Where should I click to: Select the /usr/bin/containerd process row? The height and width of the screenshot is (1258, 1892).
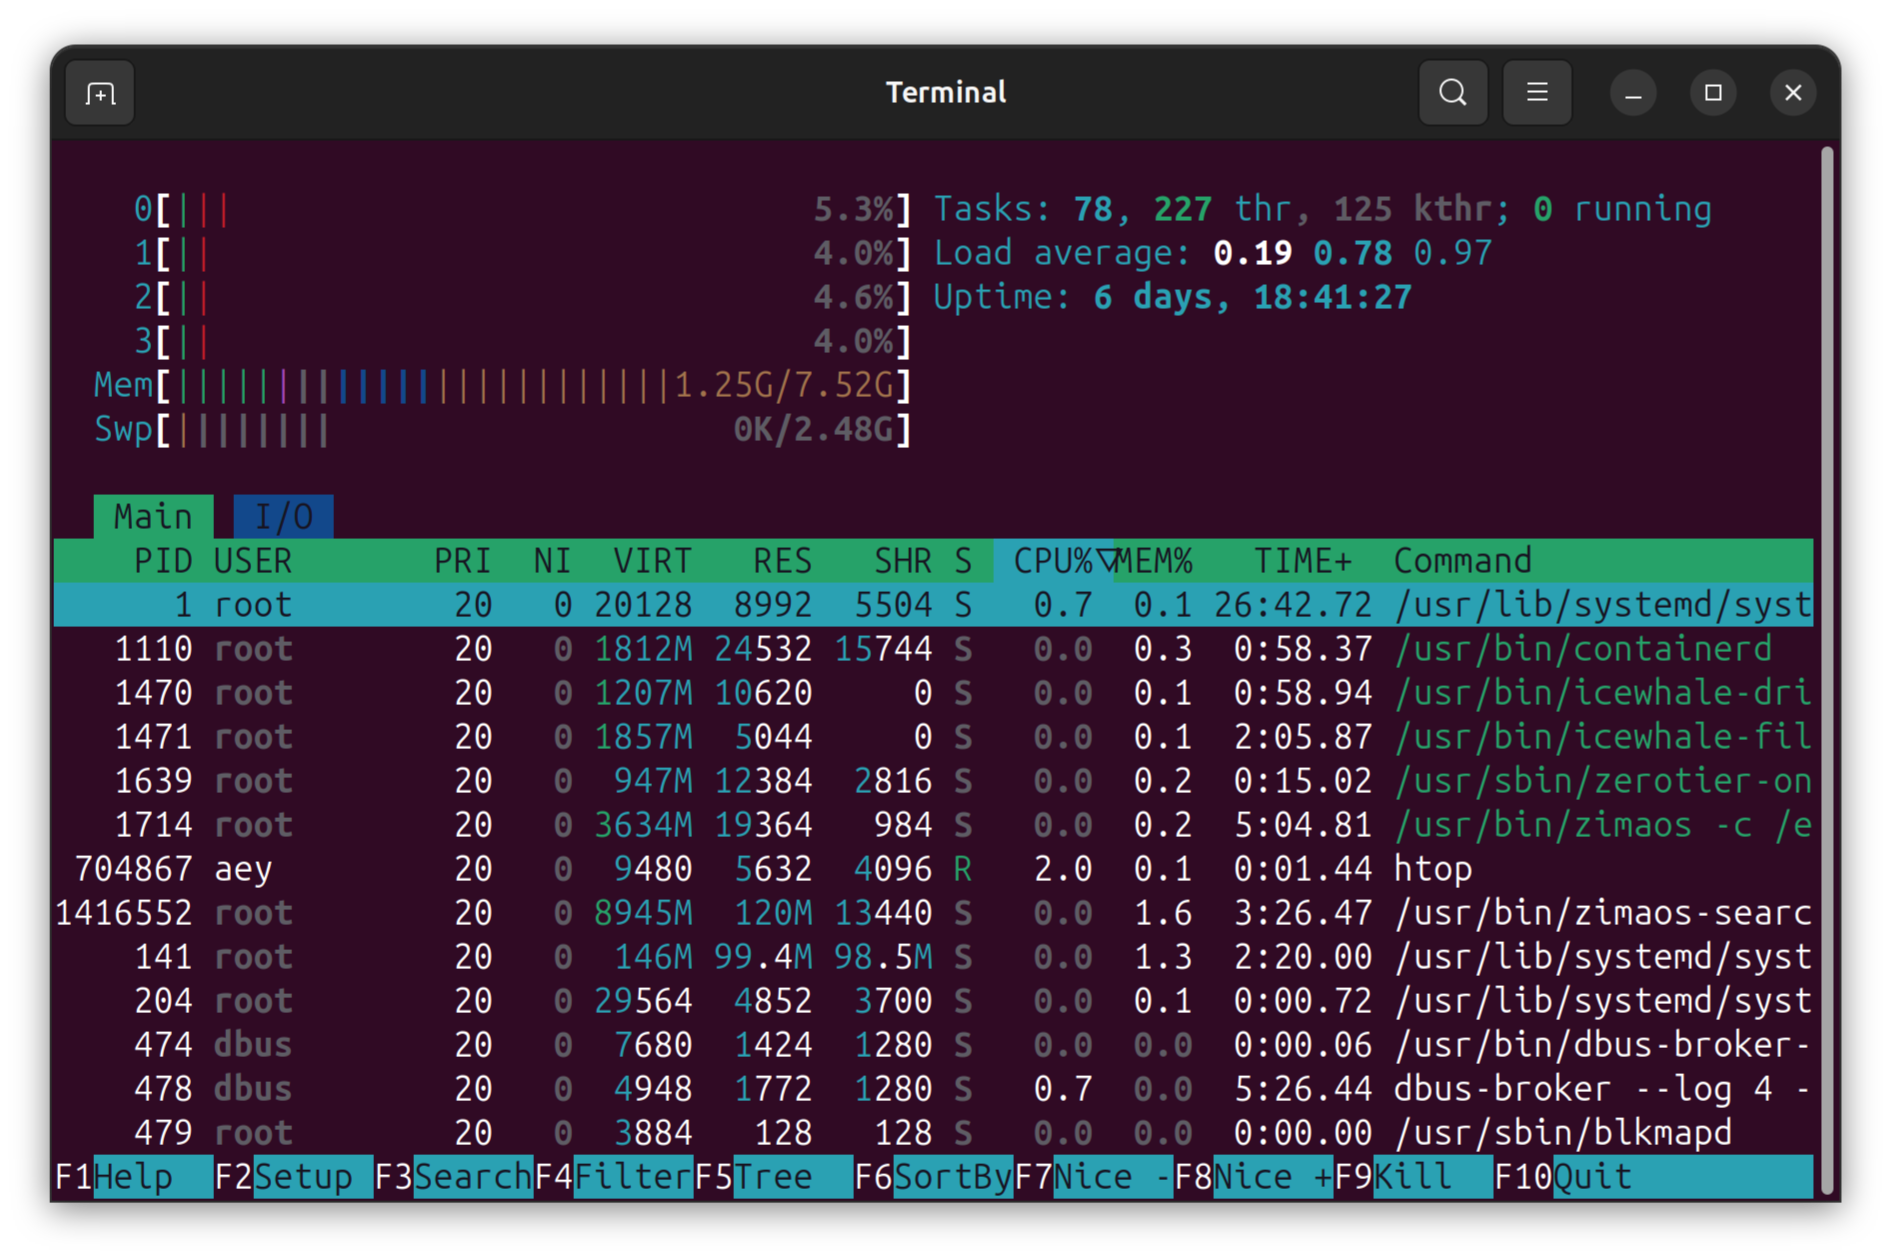pos(933,649)
